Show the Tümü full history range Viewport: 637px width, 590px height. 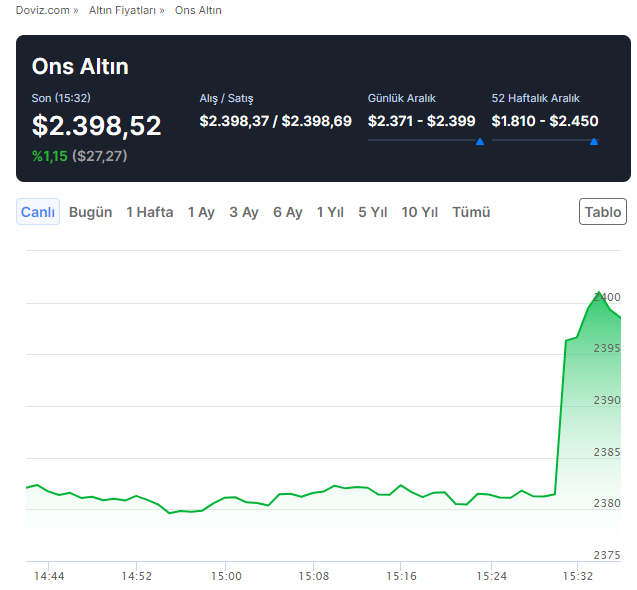pyautogui.click(x=471, y=212)
